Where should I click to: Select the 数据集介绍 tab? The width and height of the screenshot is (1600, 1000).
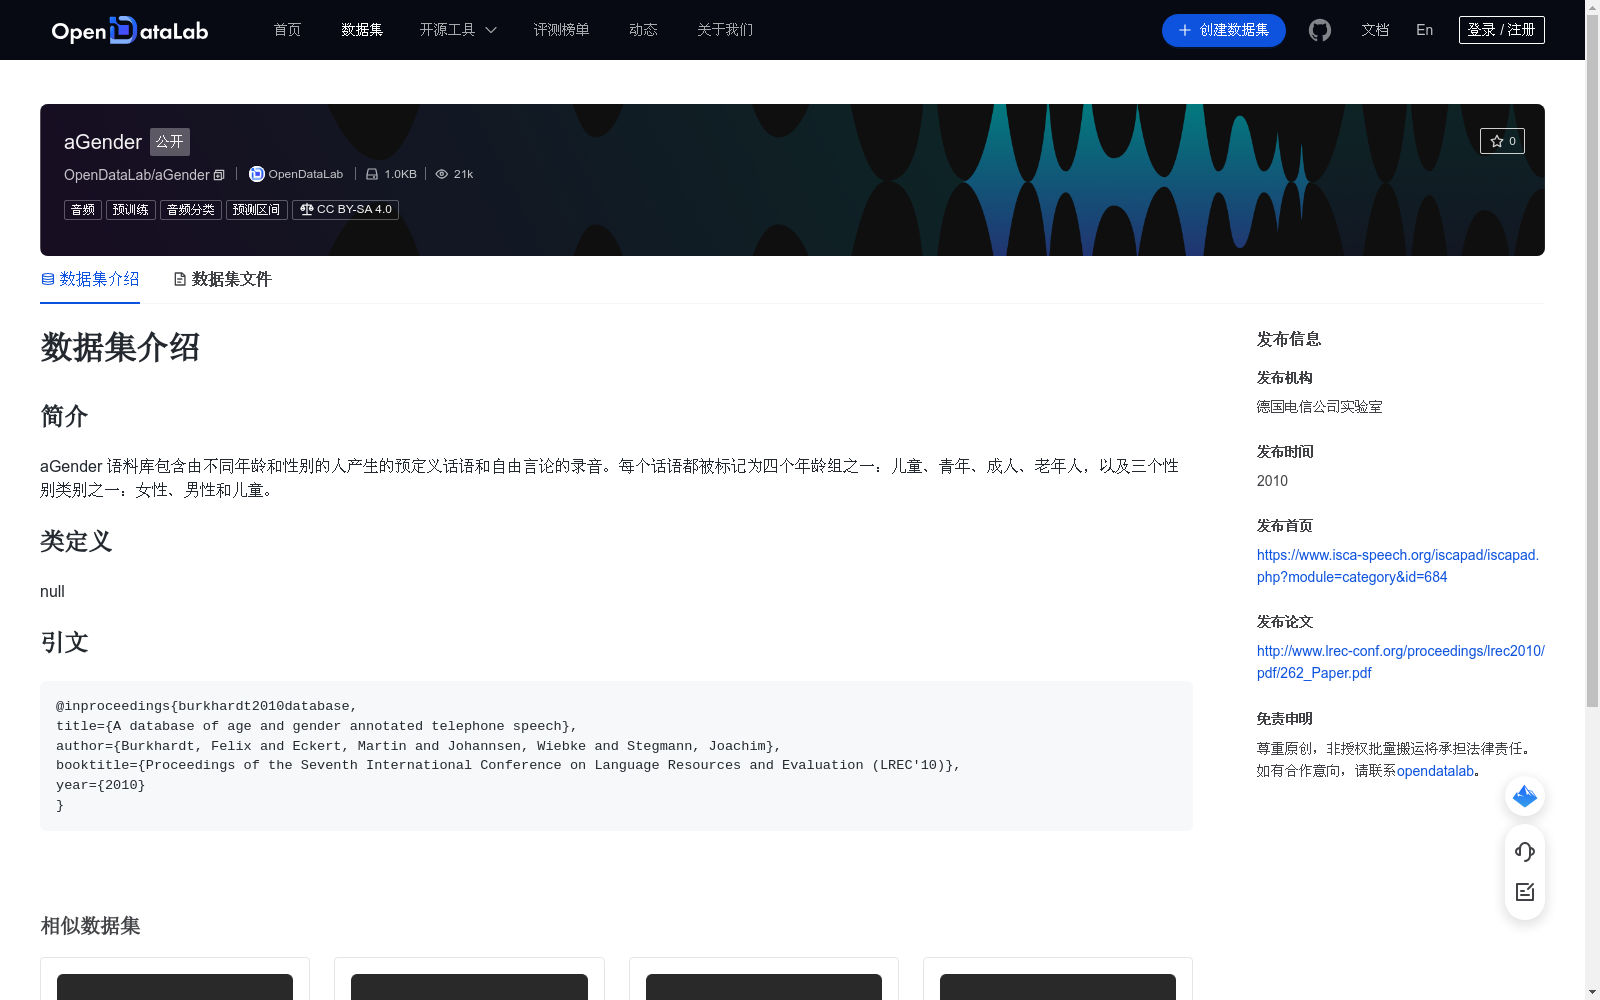[x=90, y=279]
